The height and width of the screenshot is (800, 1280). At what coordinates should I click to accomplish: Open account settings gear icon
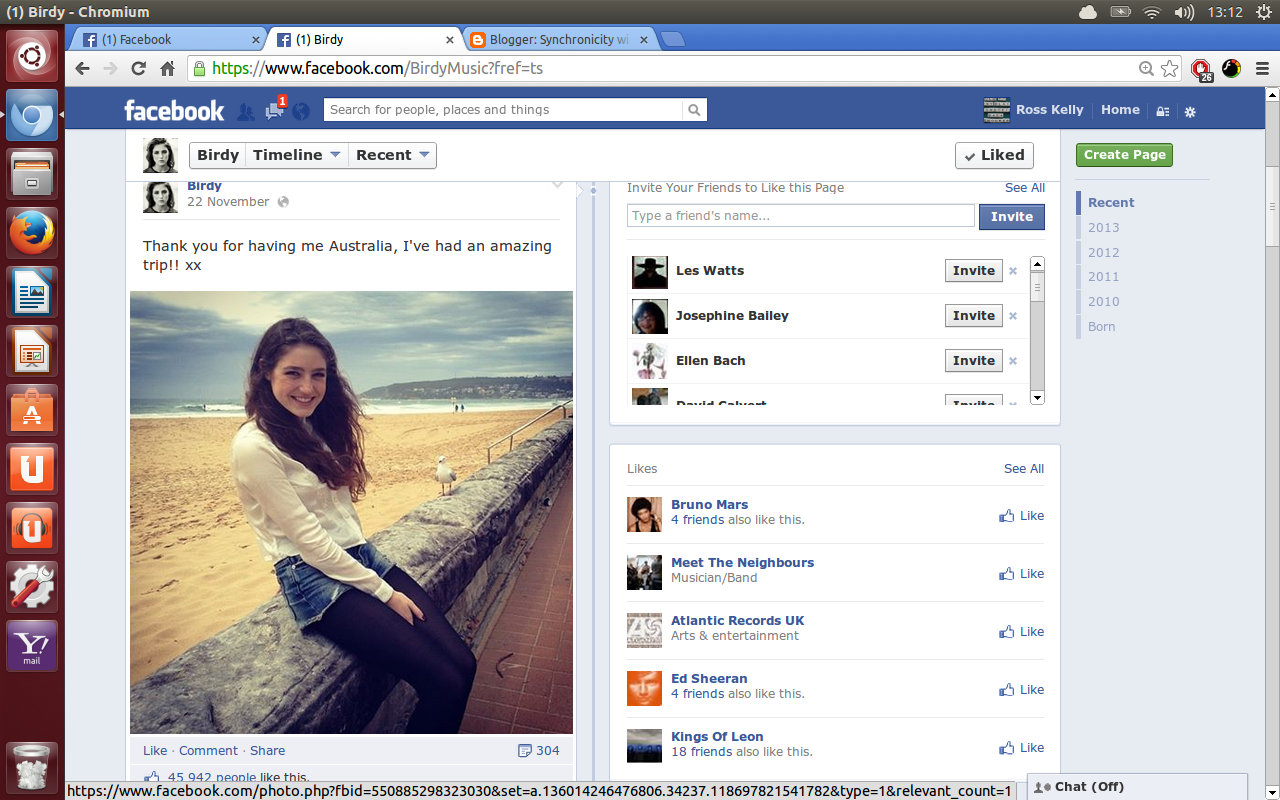[x=1190, y=111]
